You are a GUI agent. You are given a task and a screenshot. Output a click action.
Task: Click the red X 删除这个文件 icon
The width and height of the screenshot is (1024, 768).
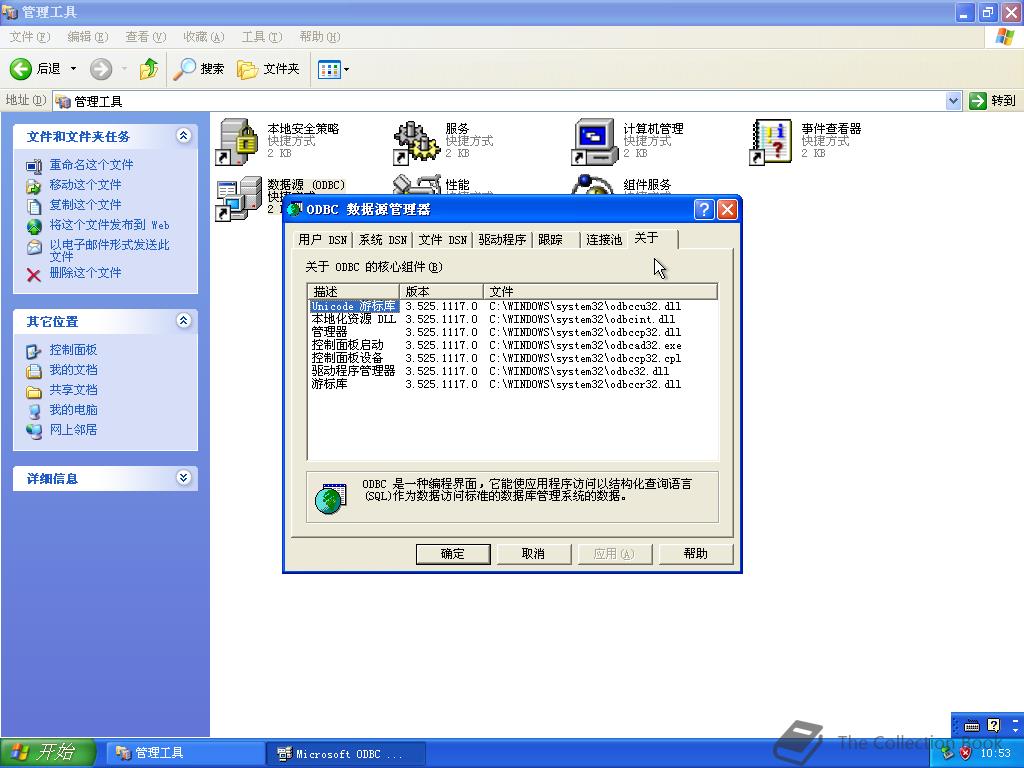34,274
